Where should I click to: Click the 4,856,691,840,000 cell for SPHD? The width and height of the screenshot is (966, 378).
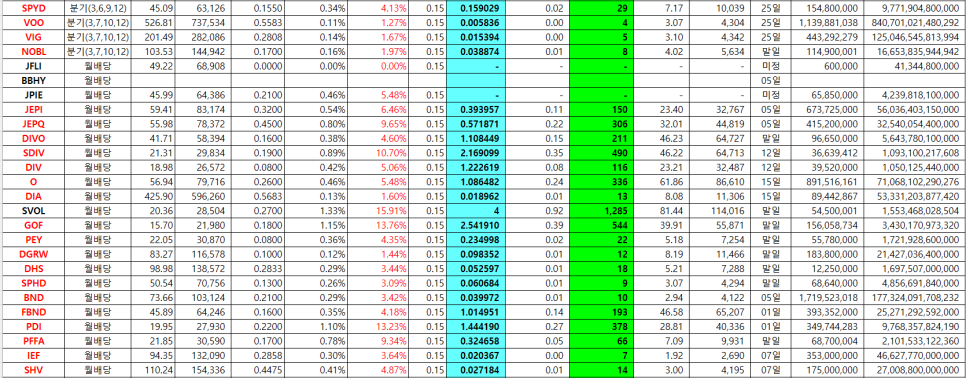914,283
